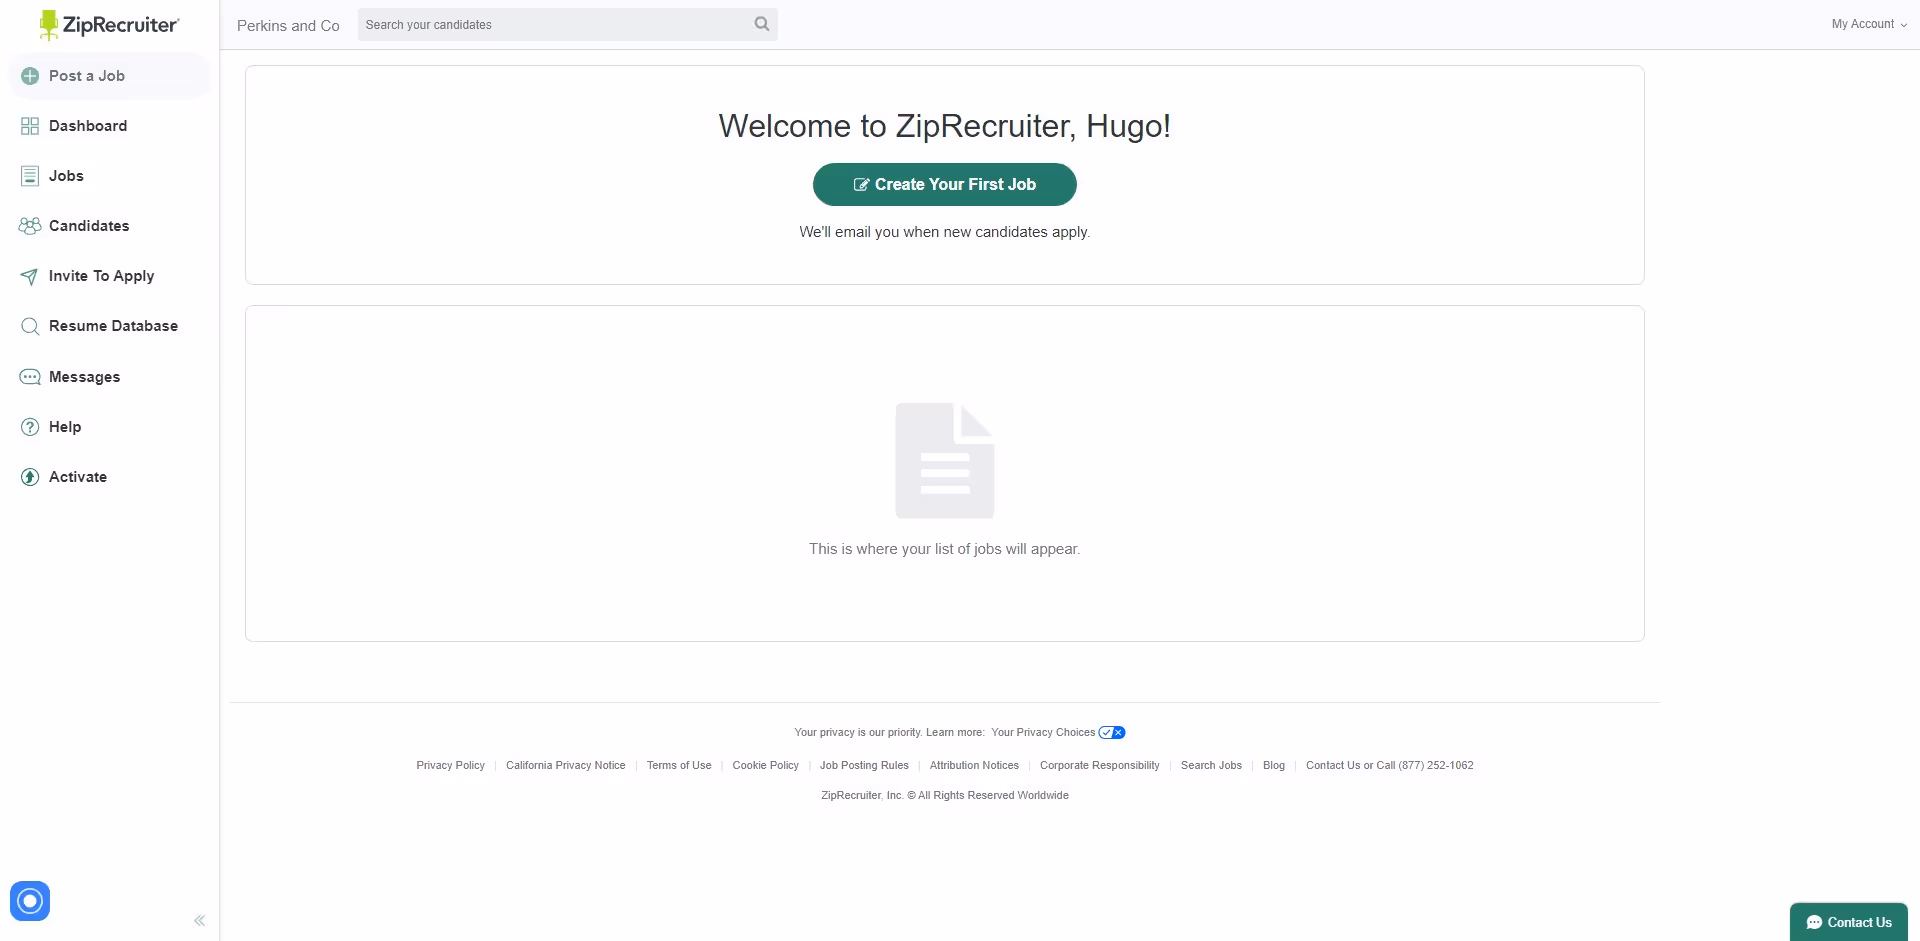Click the Messages chat bubble icon
The height and width of the screenshot is (941, 1920).
[x=30, y=377]
